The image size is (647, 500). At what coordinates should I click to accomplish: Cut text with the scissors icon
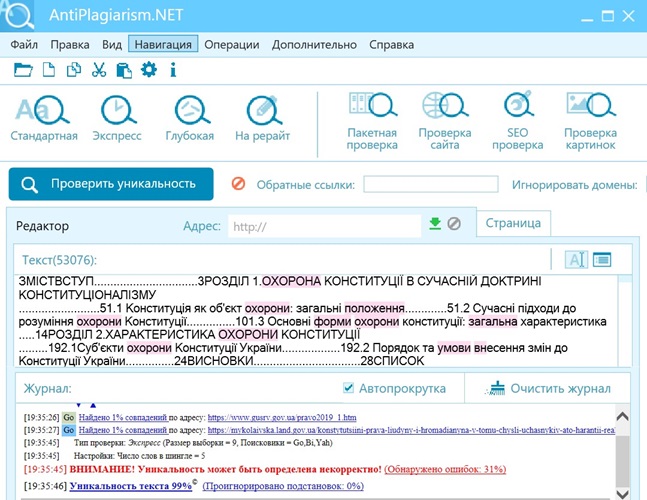(99, 70)
